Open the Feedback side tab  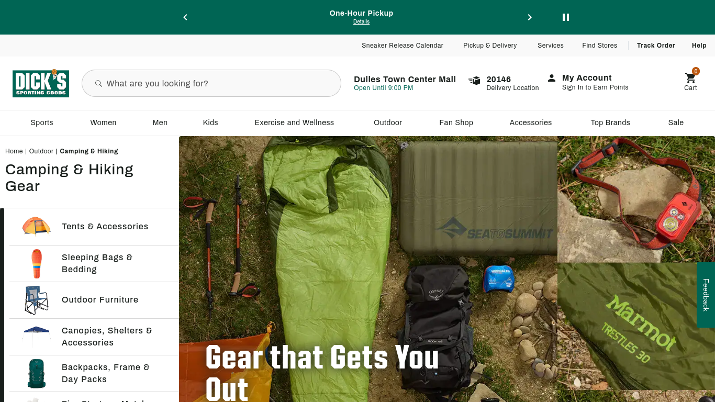point(706,295)
